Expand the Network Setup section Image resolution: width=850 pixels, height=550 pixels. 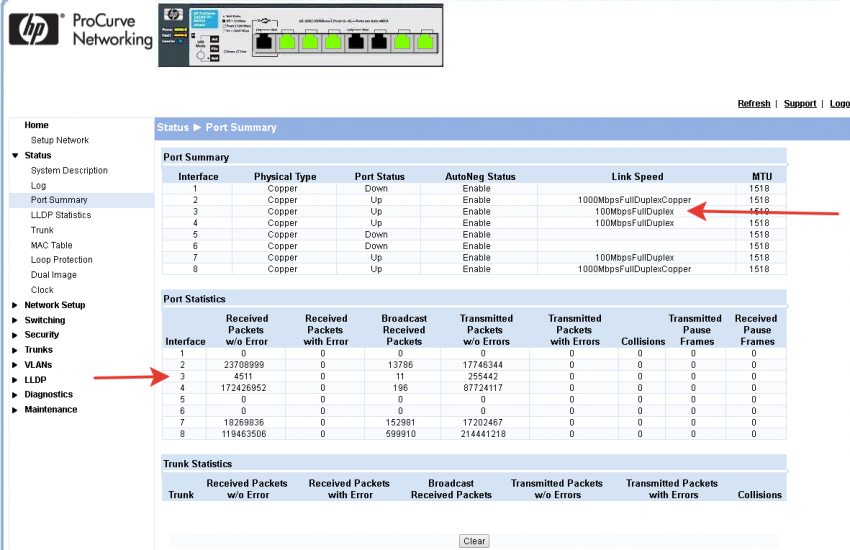(14, 305)
